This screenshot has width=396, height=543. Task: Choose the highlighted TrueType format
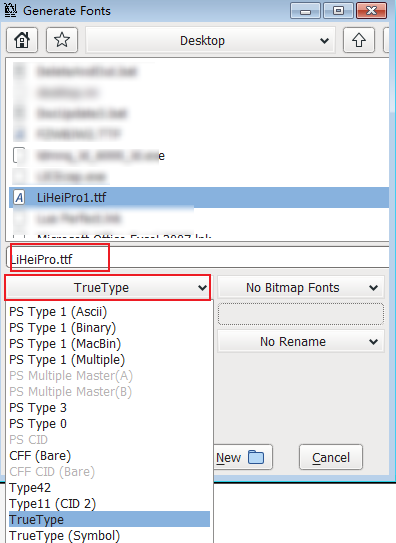(109, 519)
